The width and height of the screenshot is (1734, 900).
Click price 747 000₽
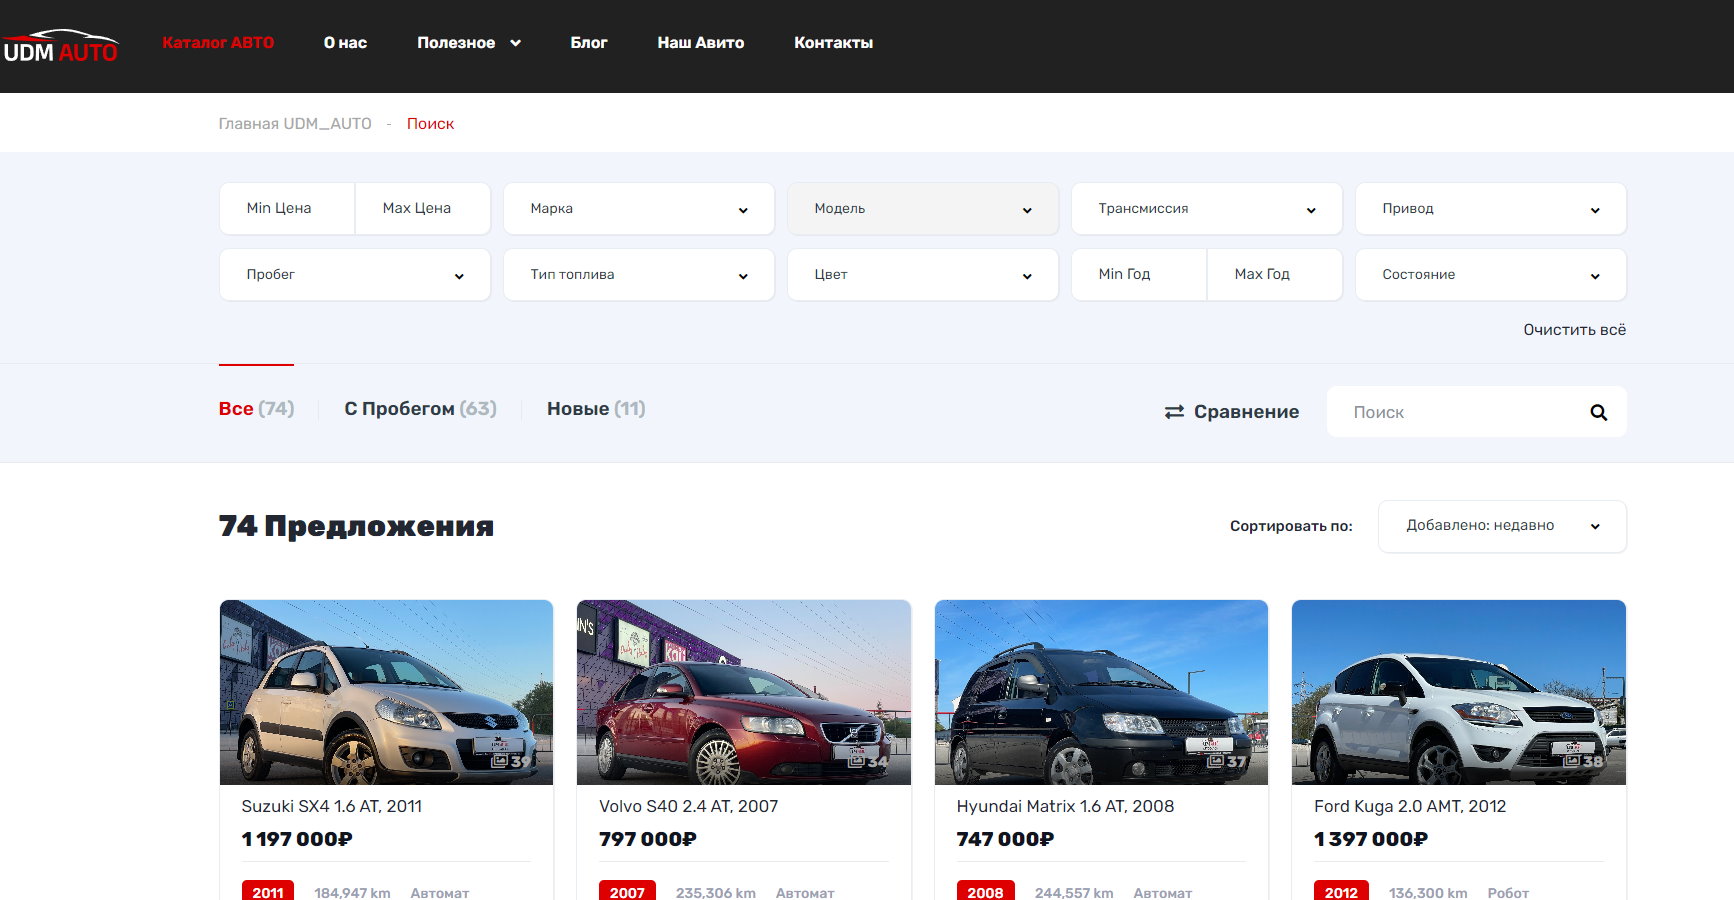click(1005, 839)
